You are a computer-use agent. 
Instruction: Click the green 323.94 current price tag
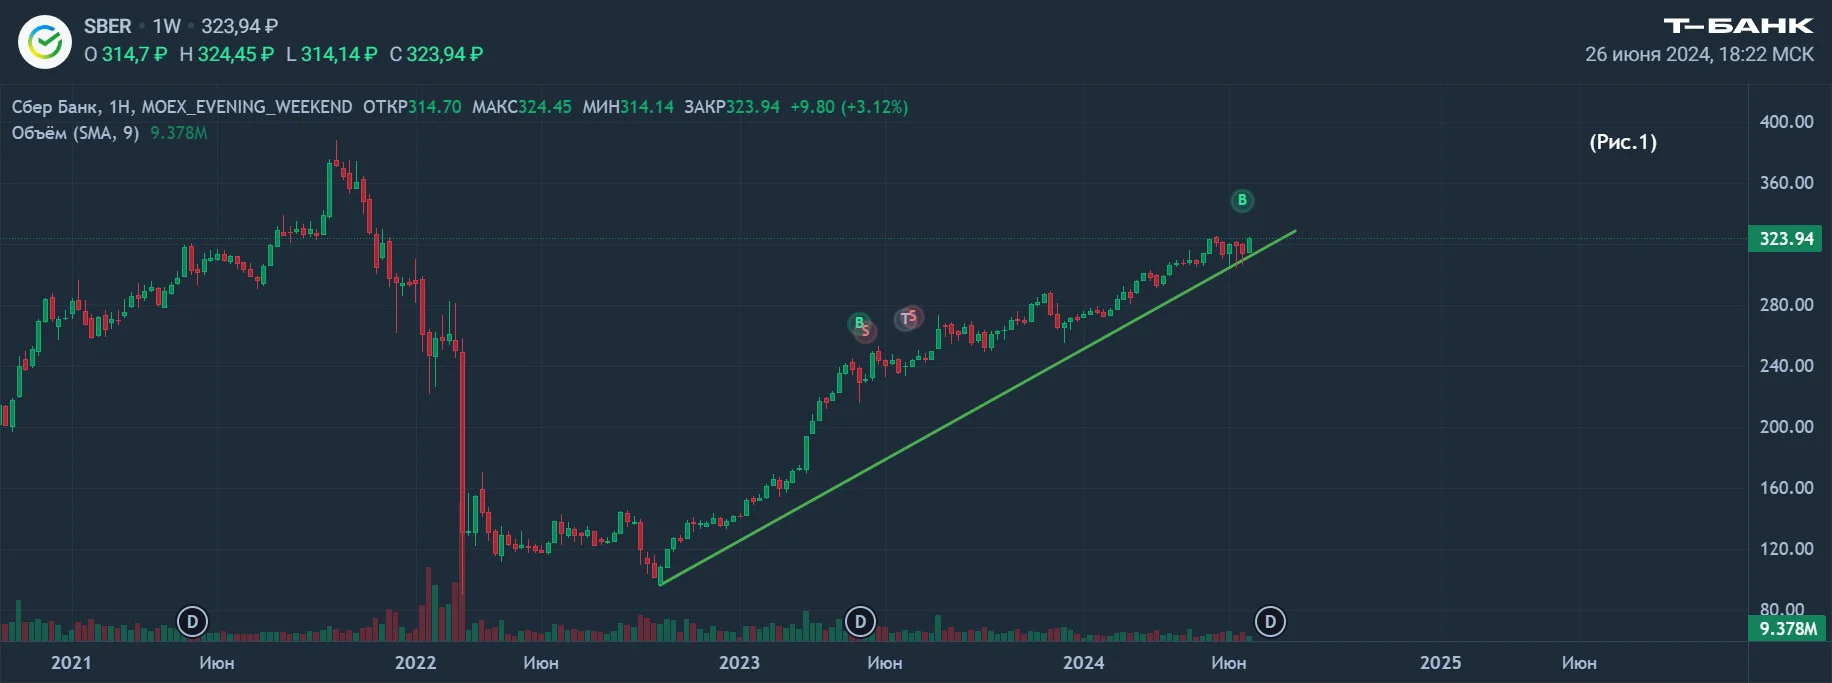coord(1786,239)
